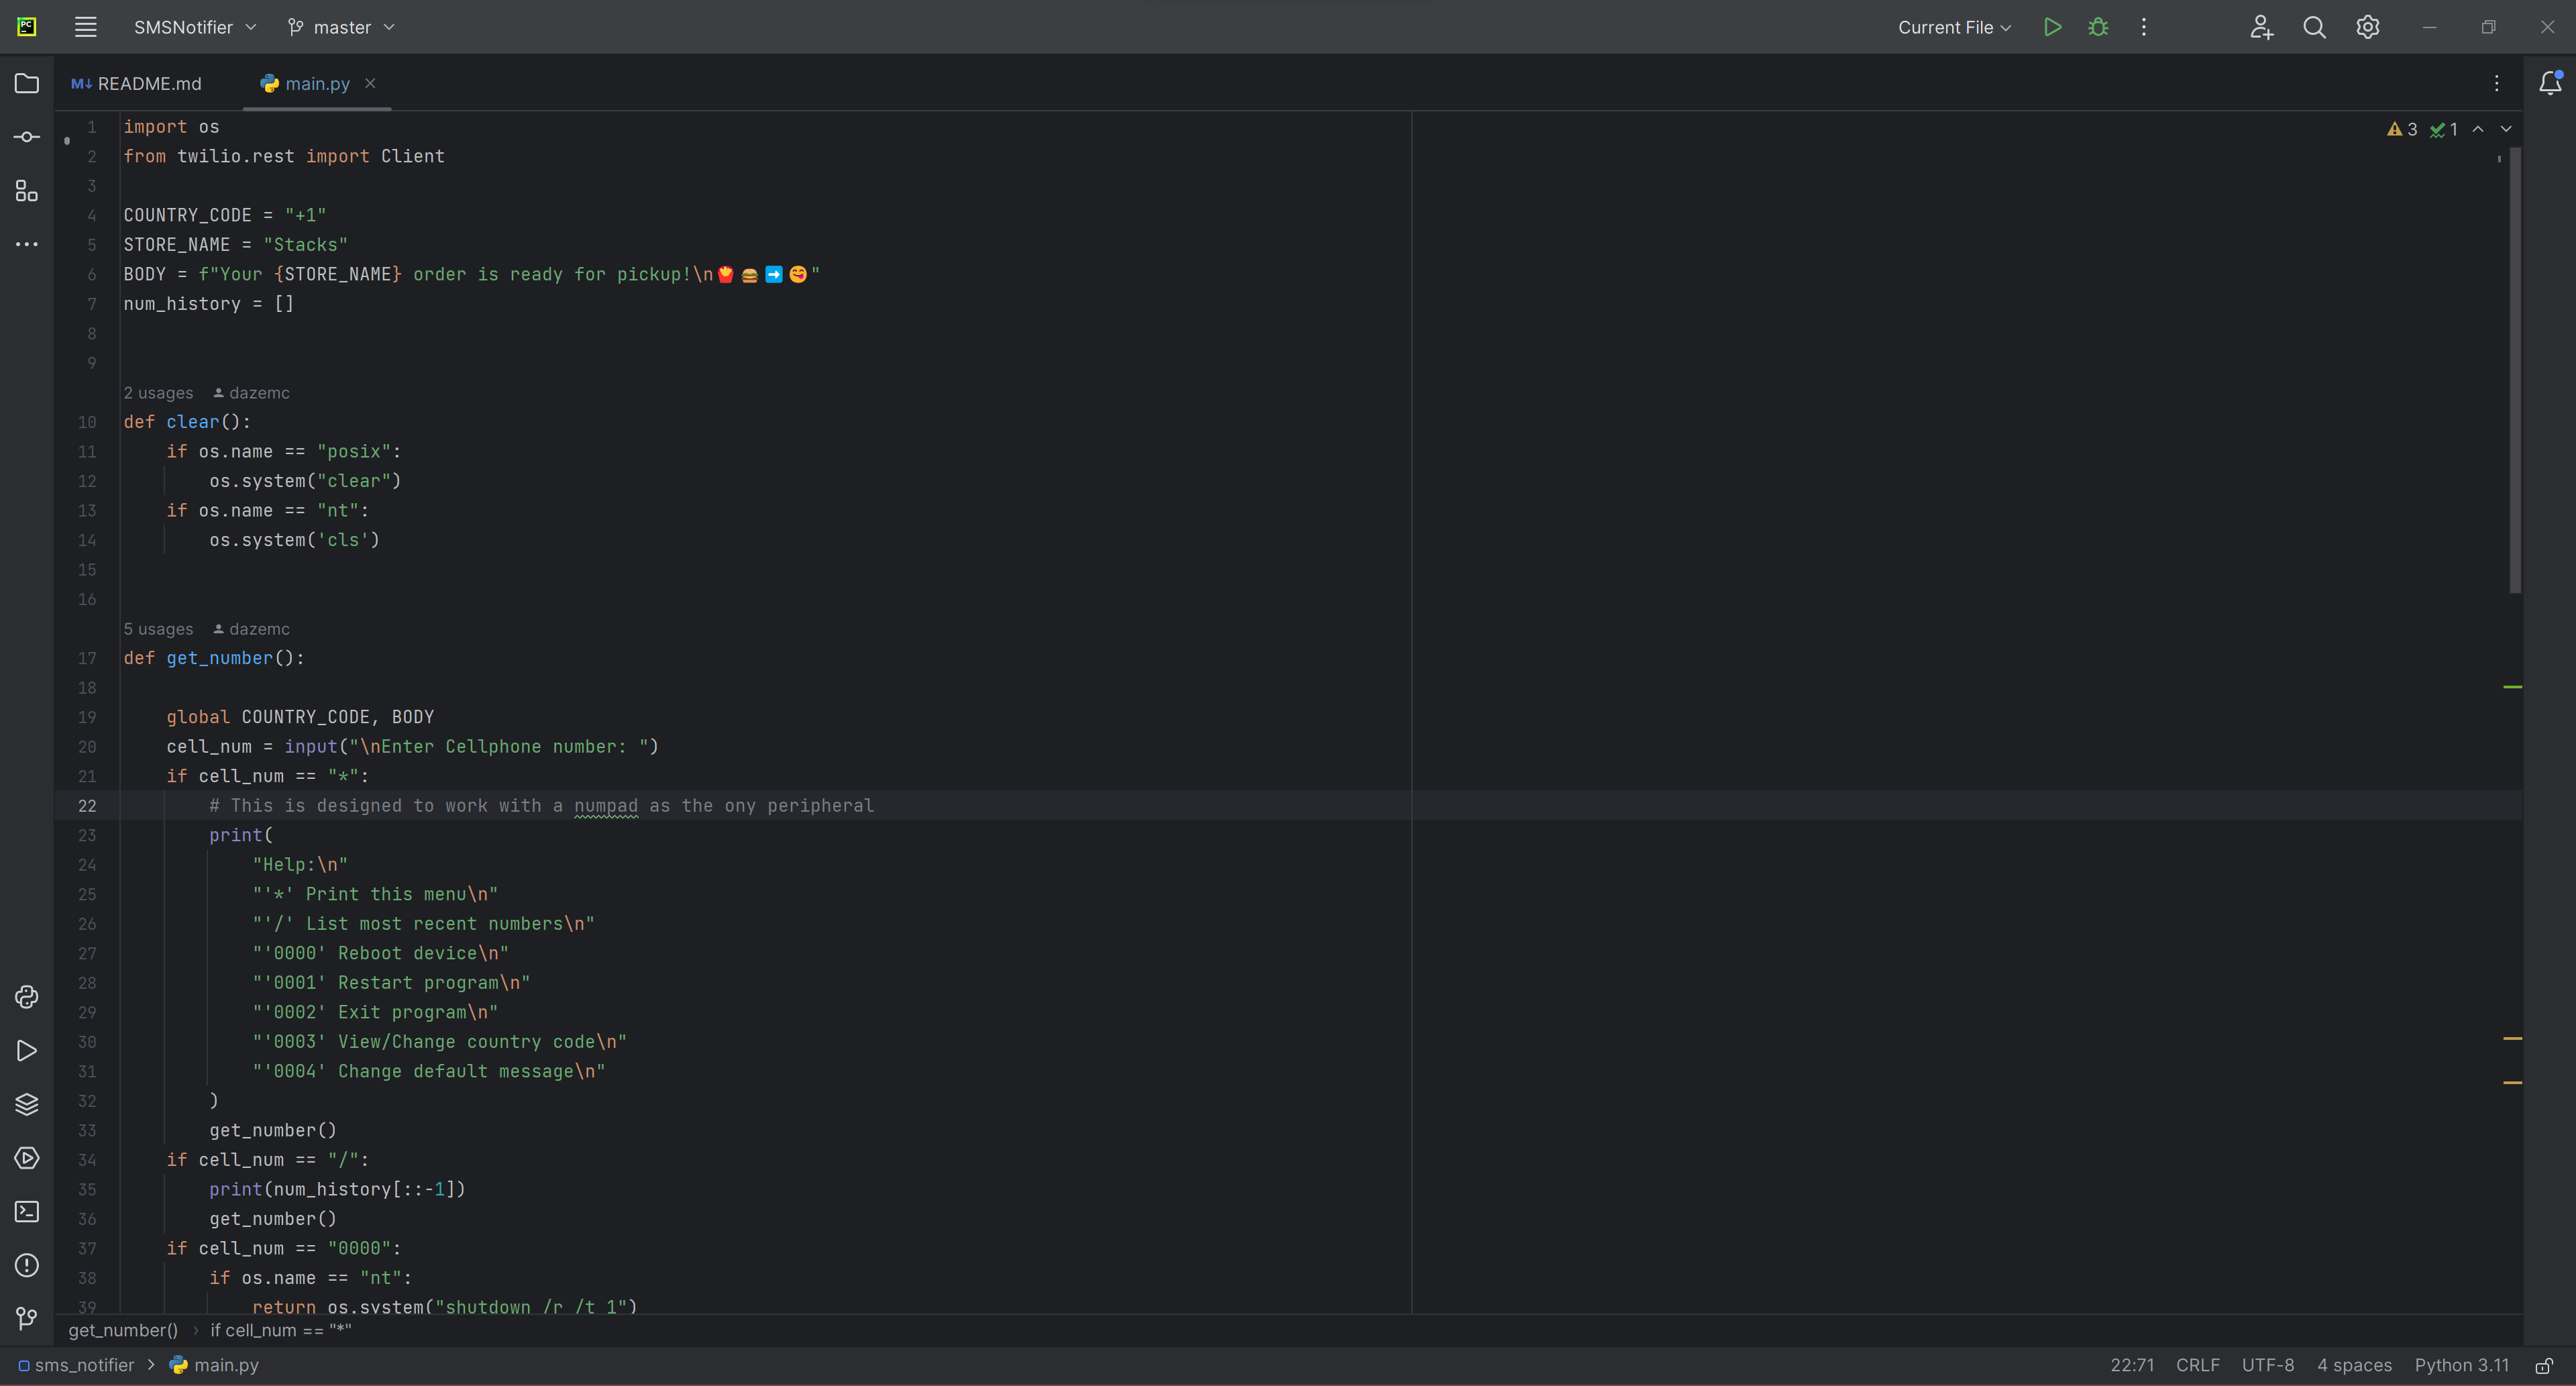Viewport: 2576px width, 1386px height.
Task: Open the Commit tool window
Action: point(27,137)
